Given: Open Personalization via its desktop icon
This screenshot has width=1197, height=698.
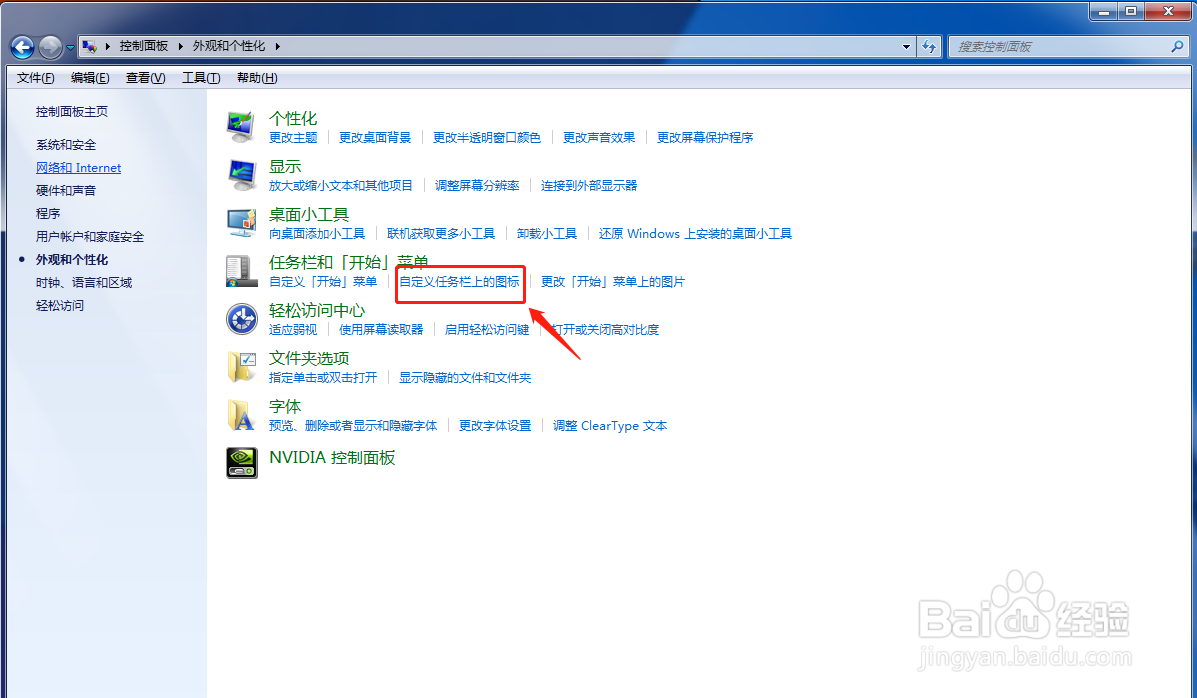Looking at the screenshot, I should [241, 125].
